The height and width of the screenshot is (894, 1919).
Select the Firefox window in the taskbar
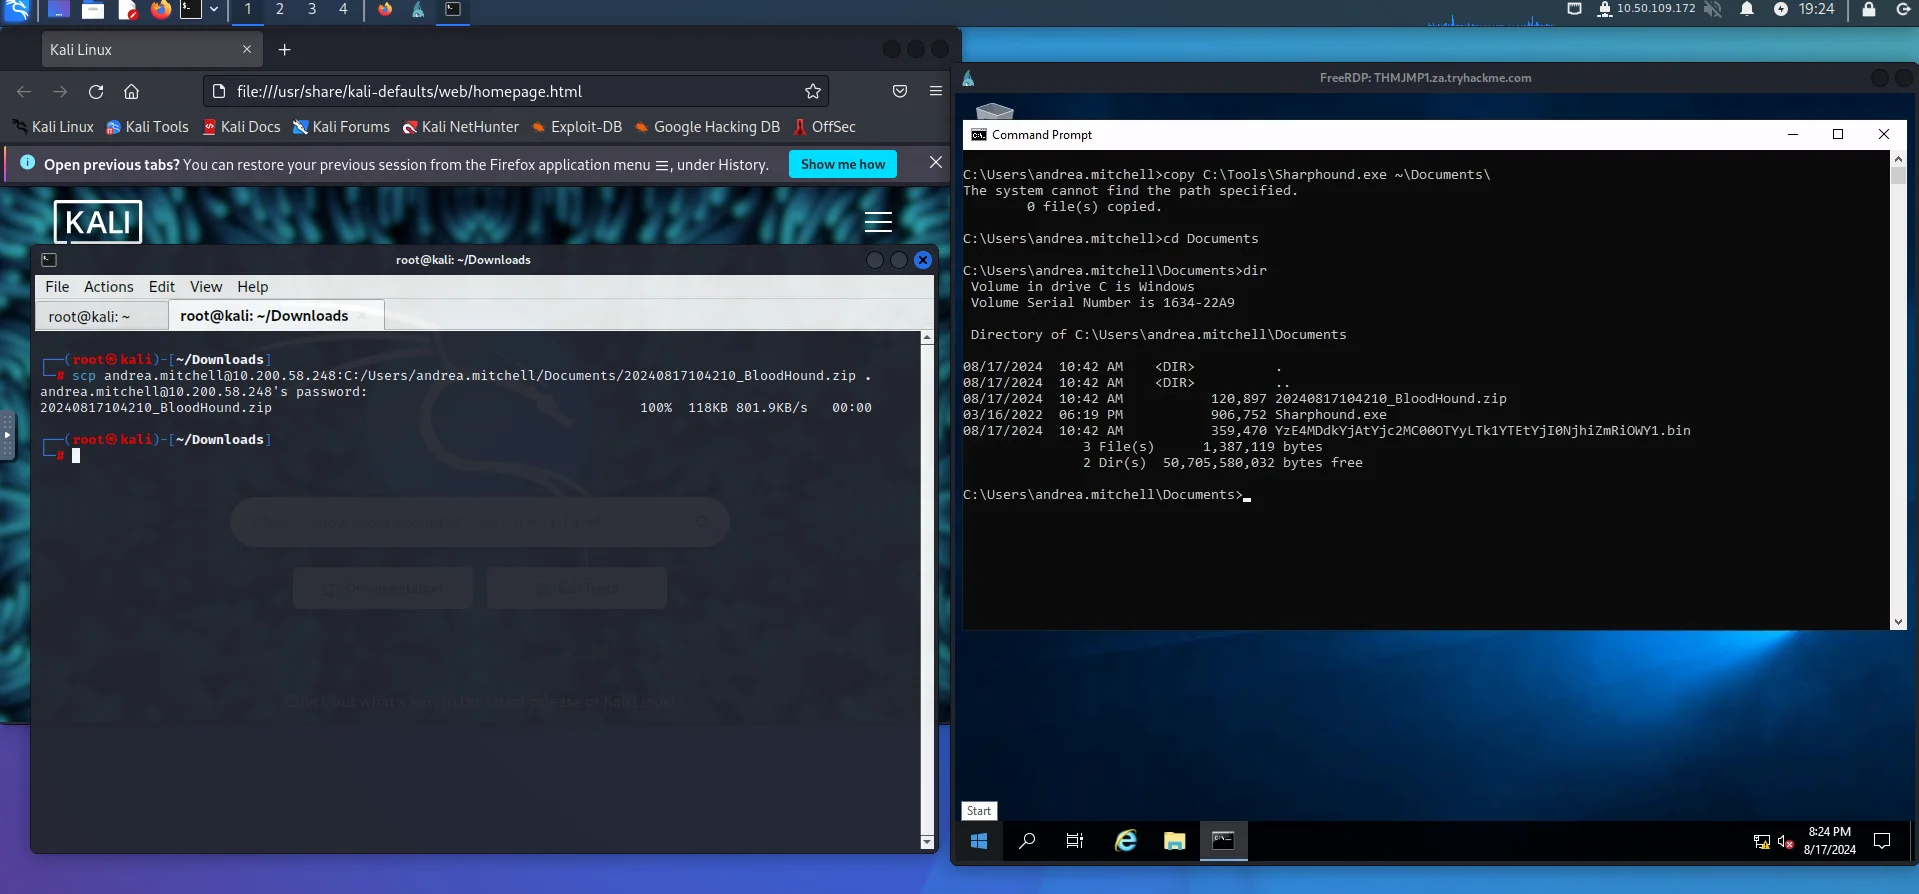(x=385, y=10)
